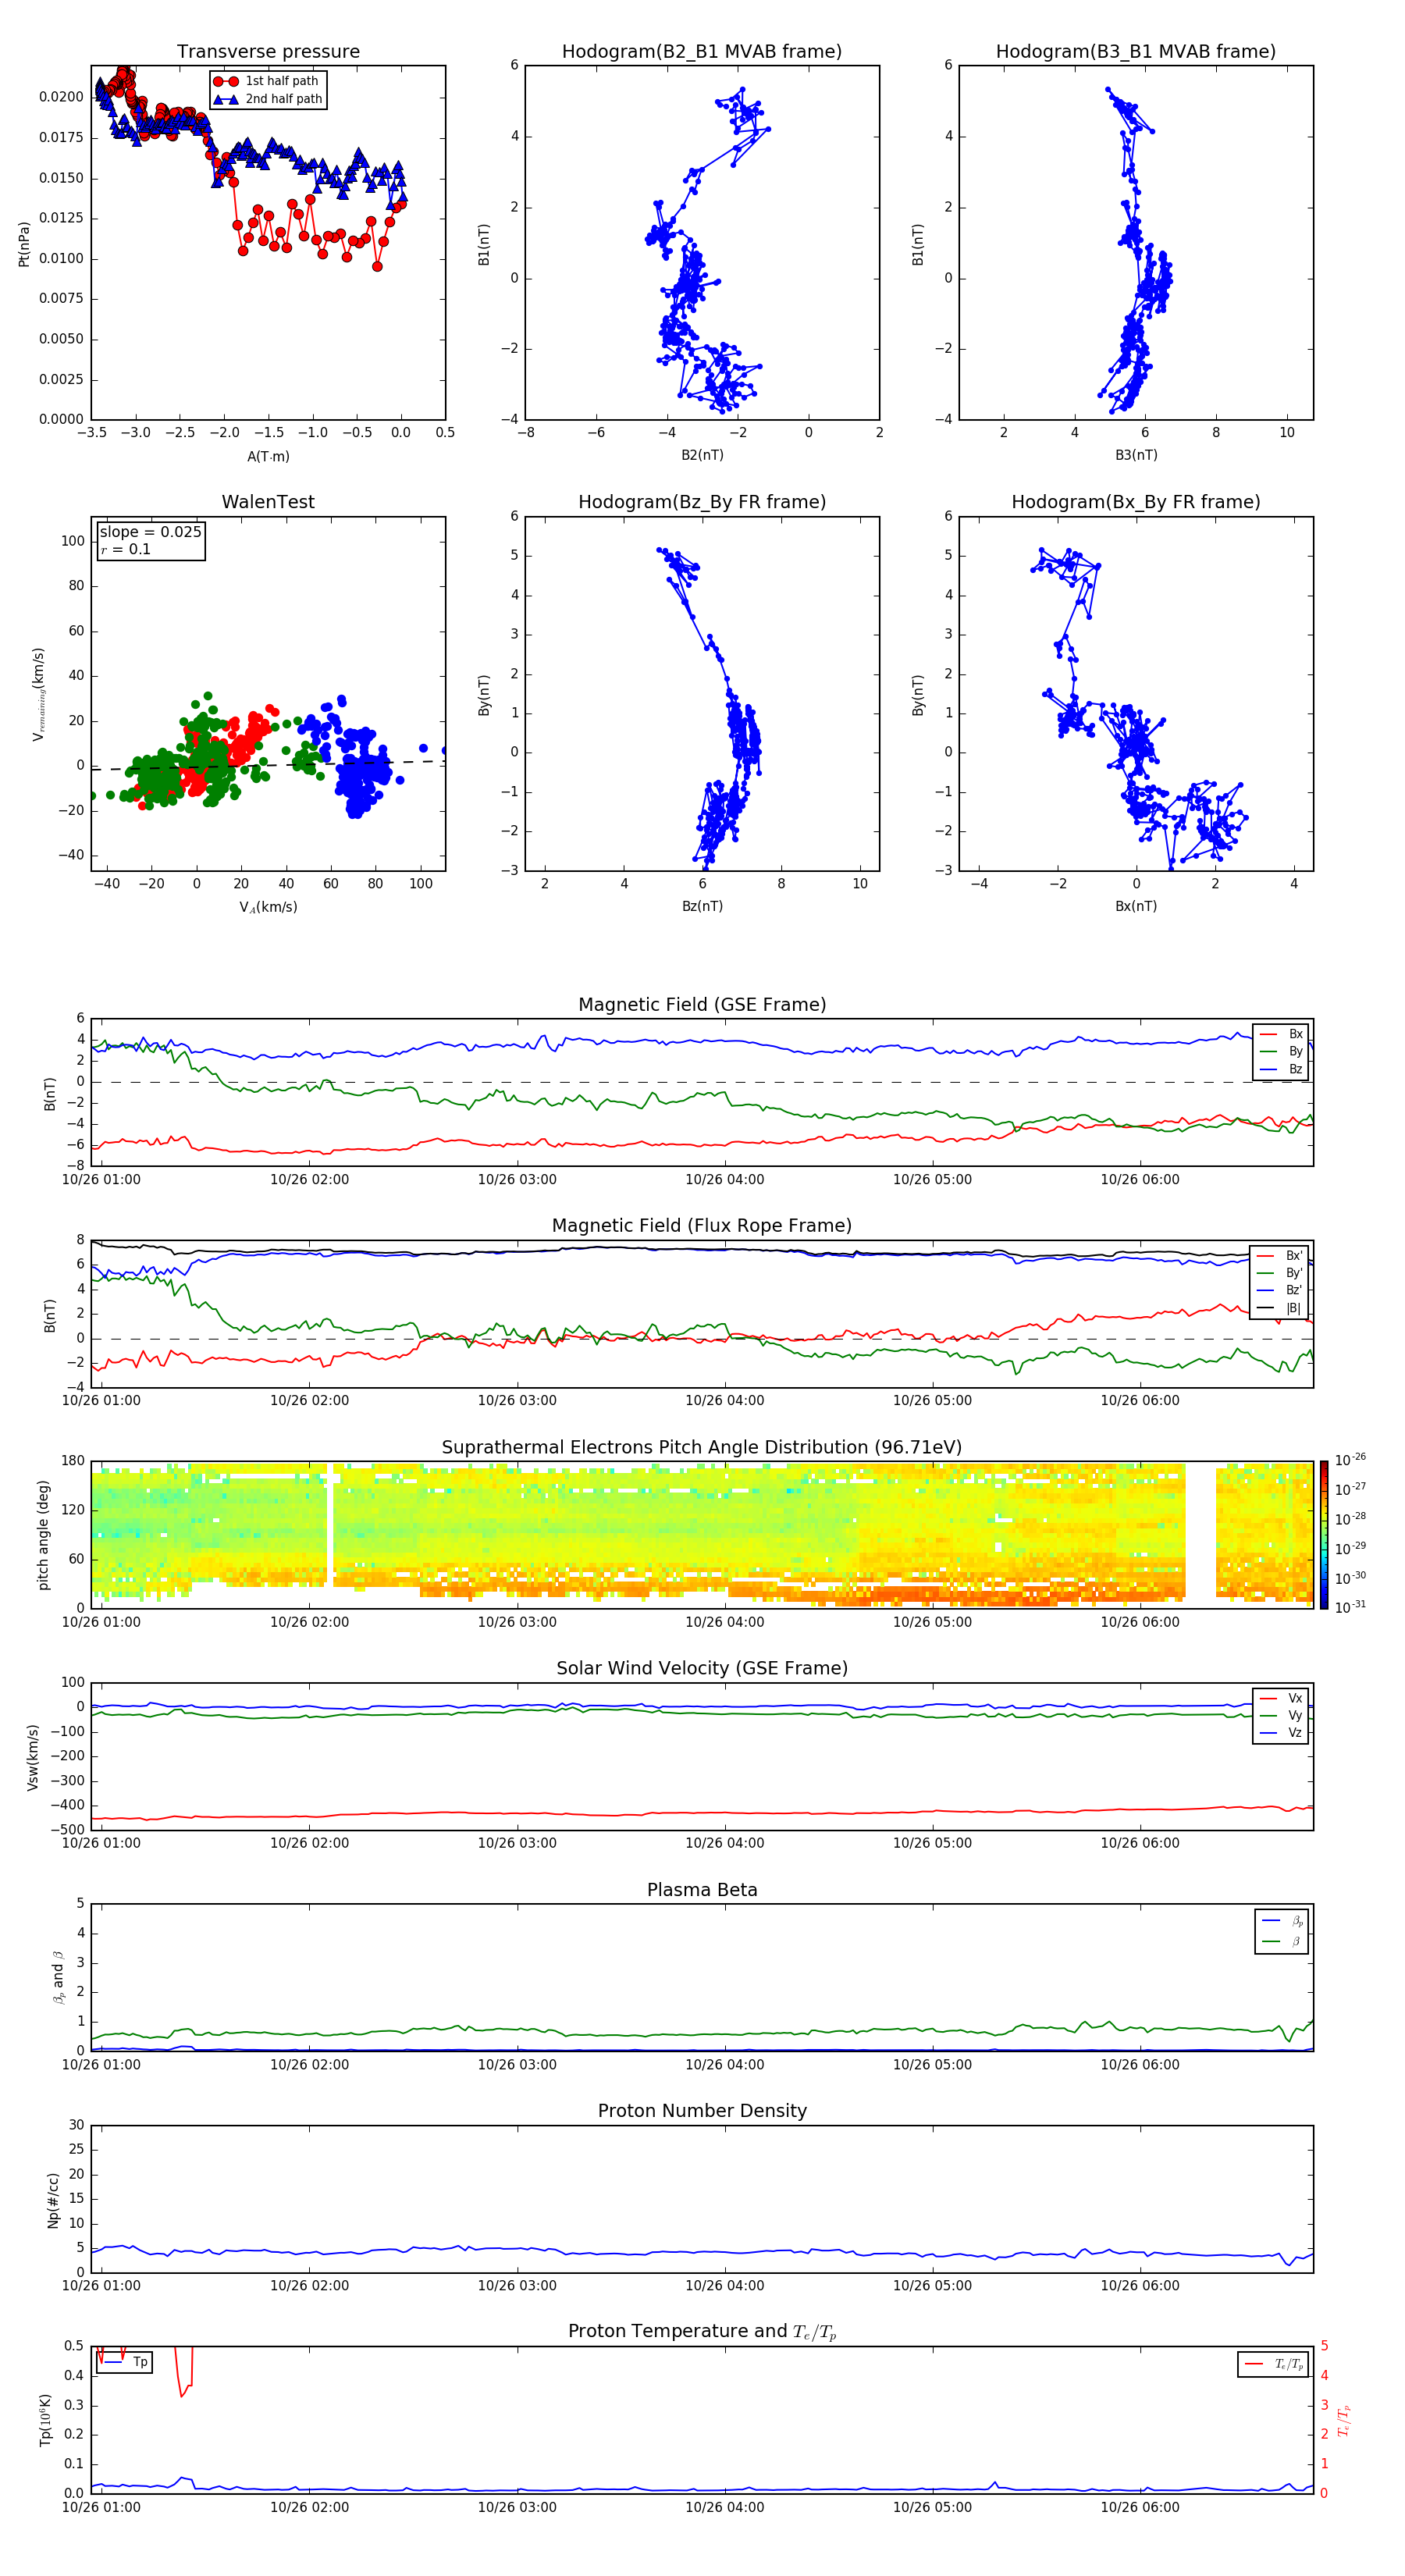This screenshot has height=2576, width=1405.
Task: Click the white data gap in pitch angle spectrogram
Action: tap(1200, 1535)
